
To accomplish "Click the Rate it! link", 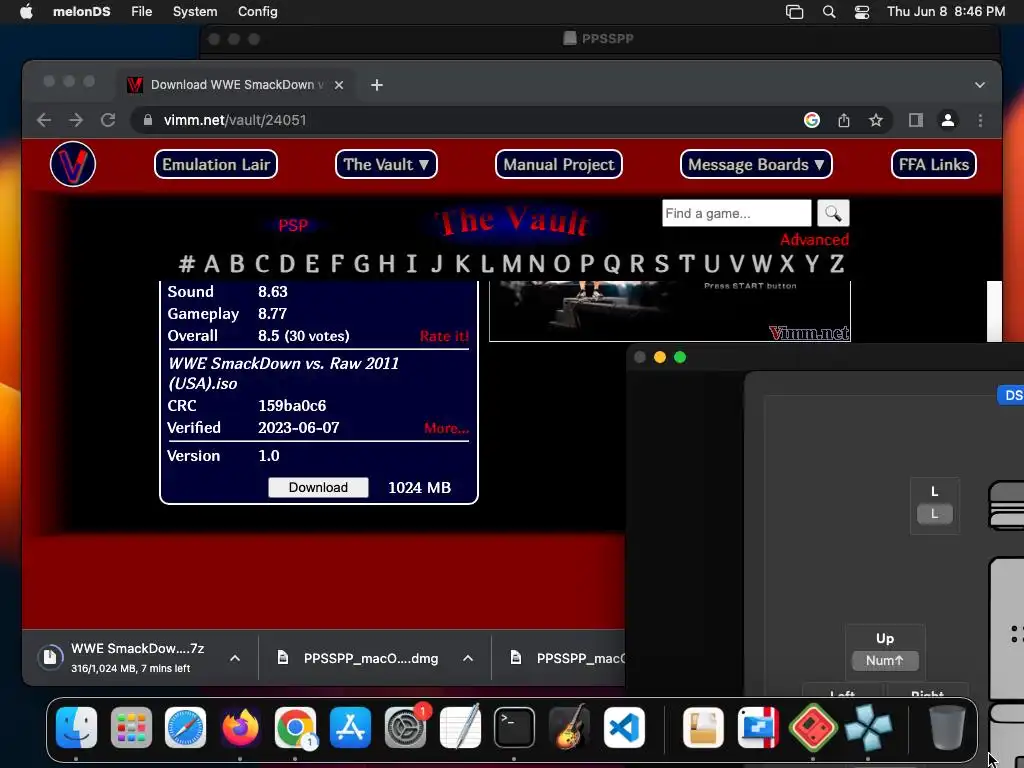I will (x=444, y=336).
